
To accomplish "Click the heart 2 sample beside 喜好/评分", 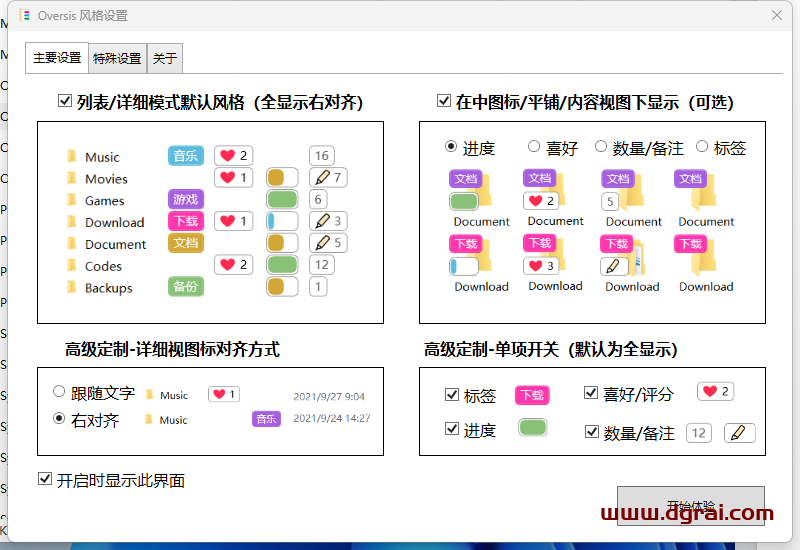I will 716,391.
